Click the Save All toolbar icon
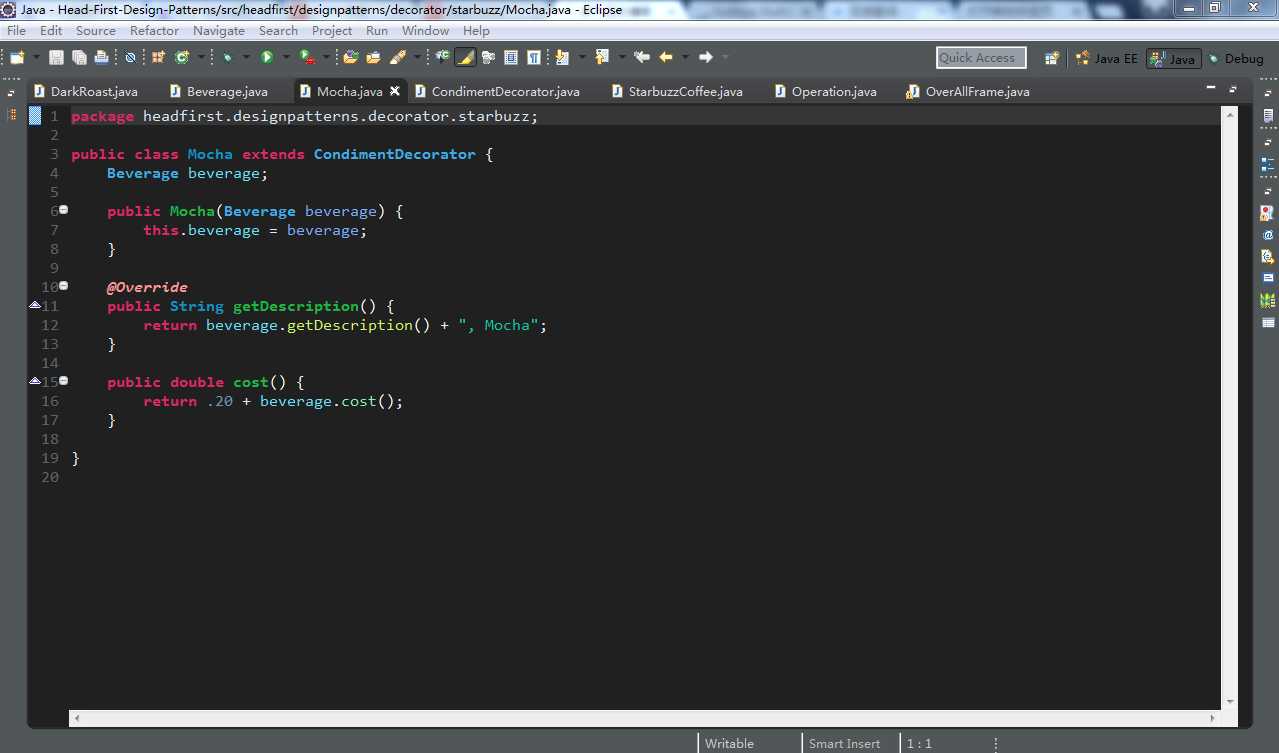The width and height of the screenshot is (1279, 753). point(79,58)
